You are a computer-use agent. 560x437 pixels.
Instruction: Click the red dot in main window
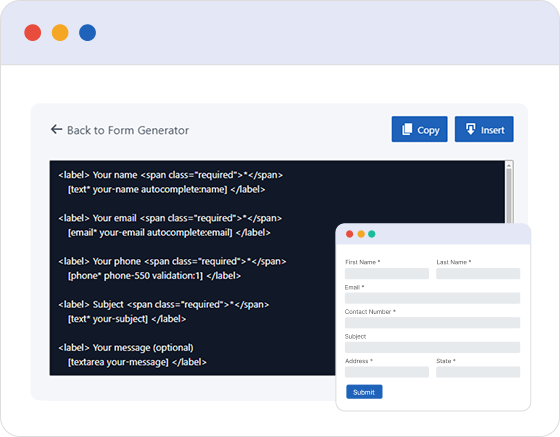coord(32,32)
